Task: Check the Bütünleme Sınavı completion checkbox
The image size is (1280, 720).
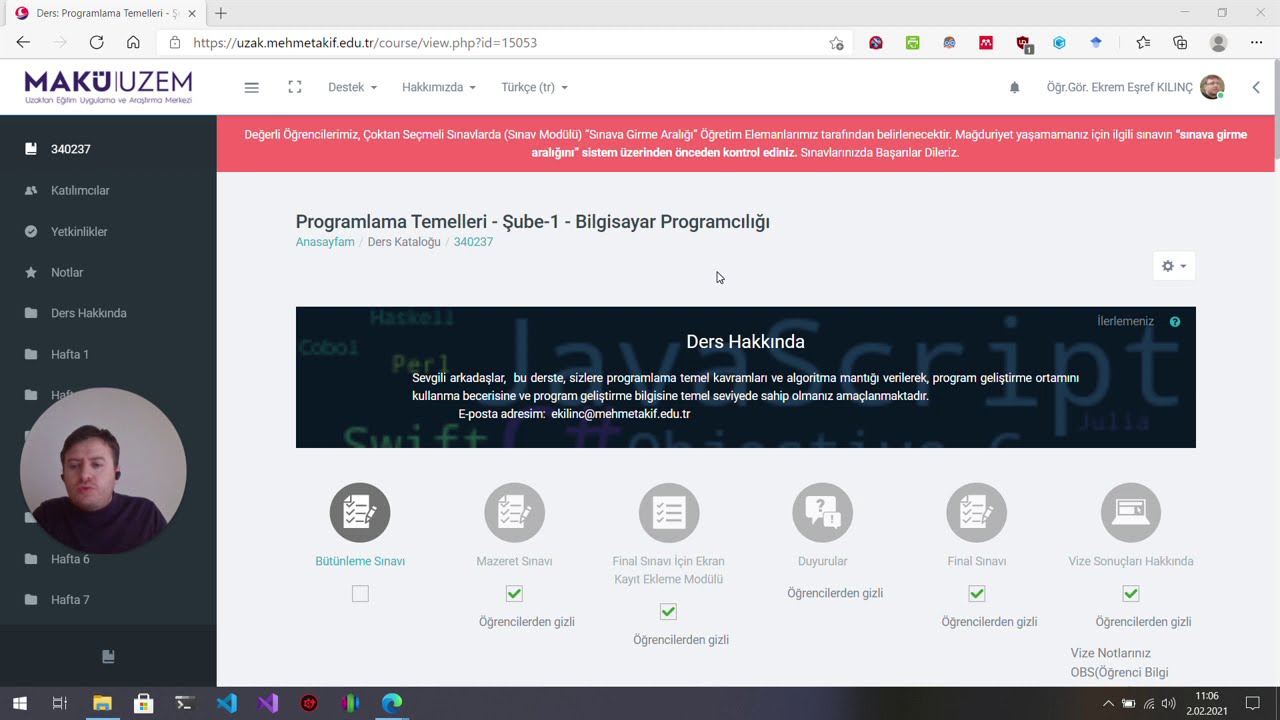Action: pyautogui.click(x=360, y=594)
